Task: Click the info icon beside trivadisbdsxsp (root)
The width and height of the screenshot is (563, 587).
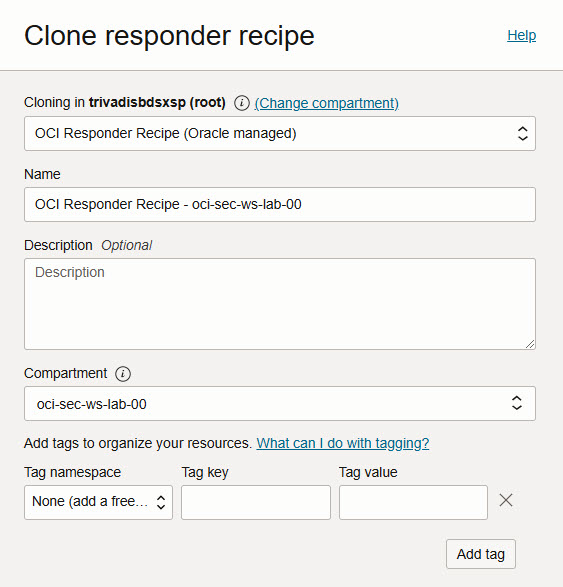Action: point(242,103)
